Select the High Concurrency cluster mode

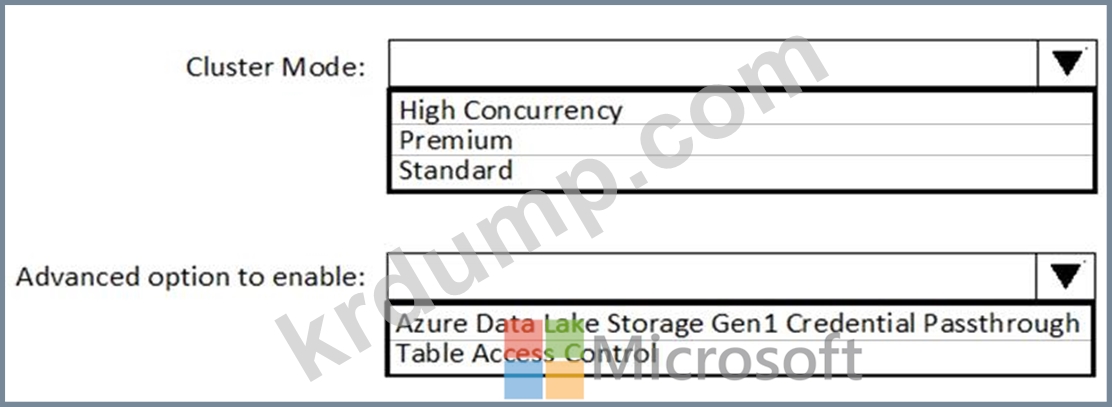[x=510, y=110]
